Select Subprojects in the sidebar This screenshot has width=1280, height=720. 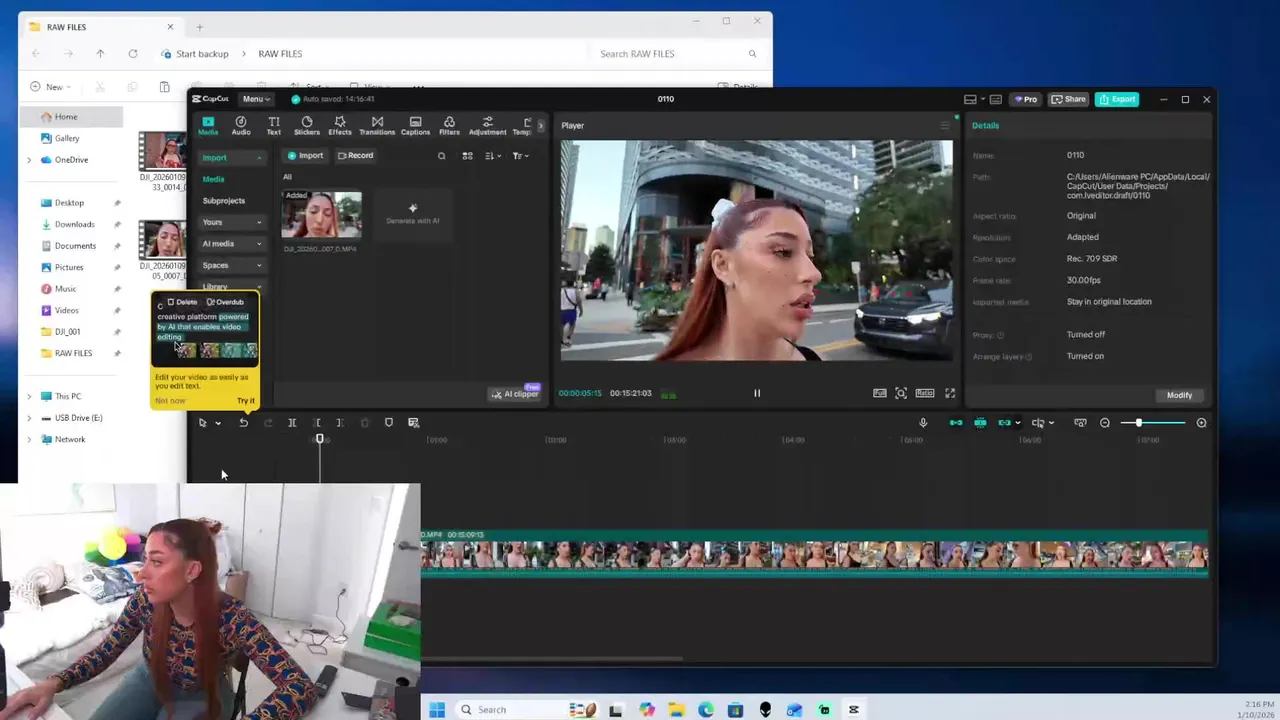pos(224,201)
